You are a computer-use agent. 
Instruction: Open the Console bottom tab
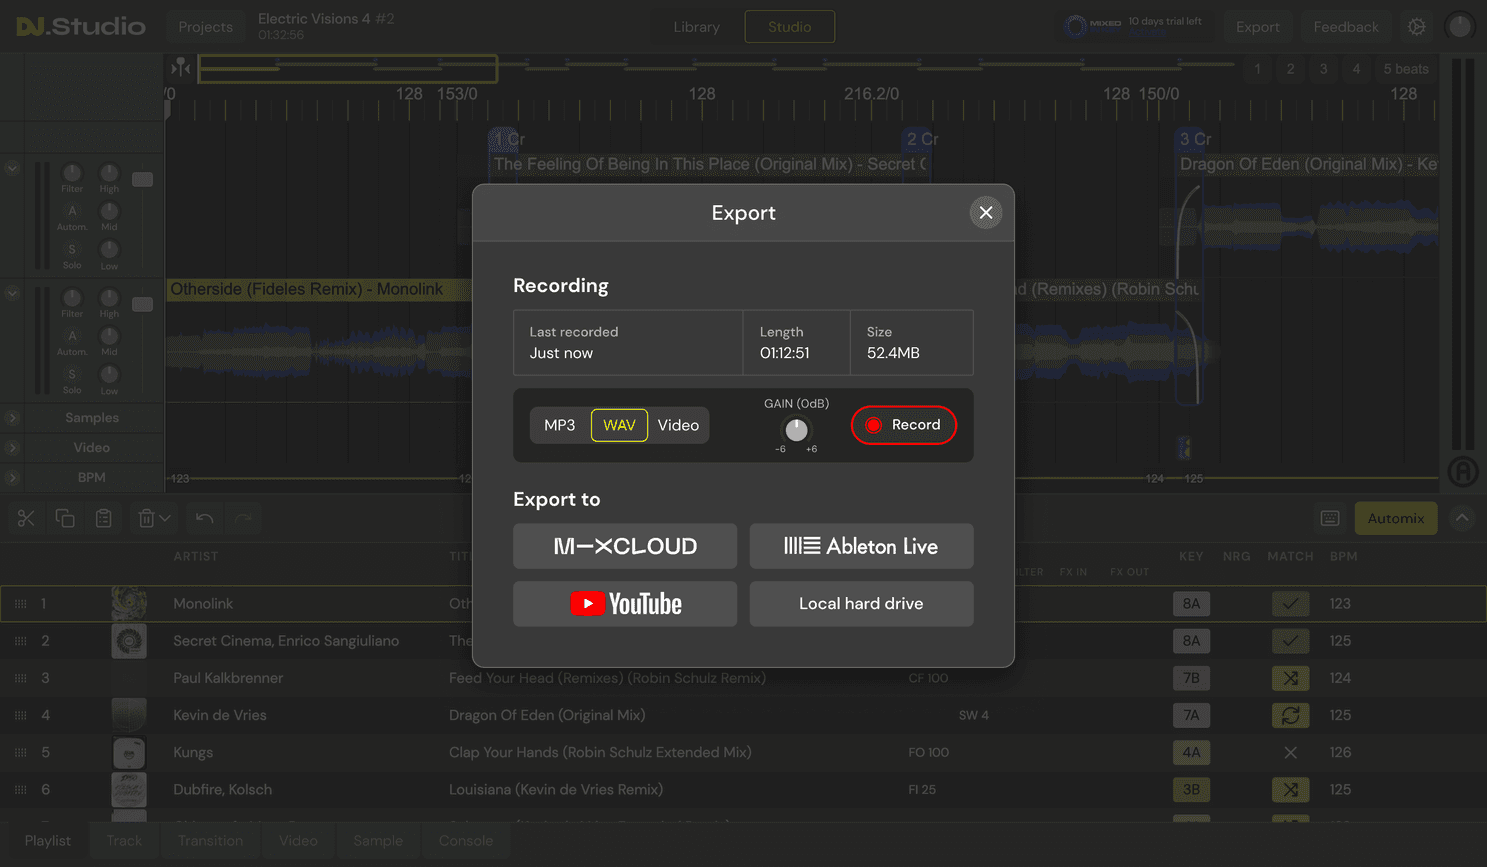(466, 841)
